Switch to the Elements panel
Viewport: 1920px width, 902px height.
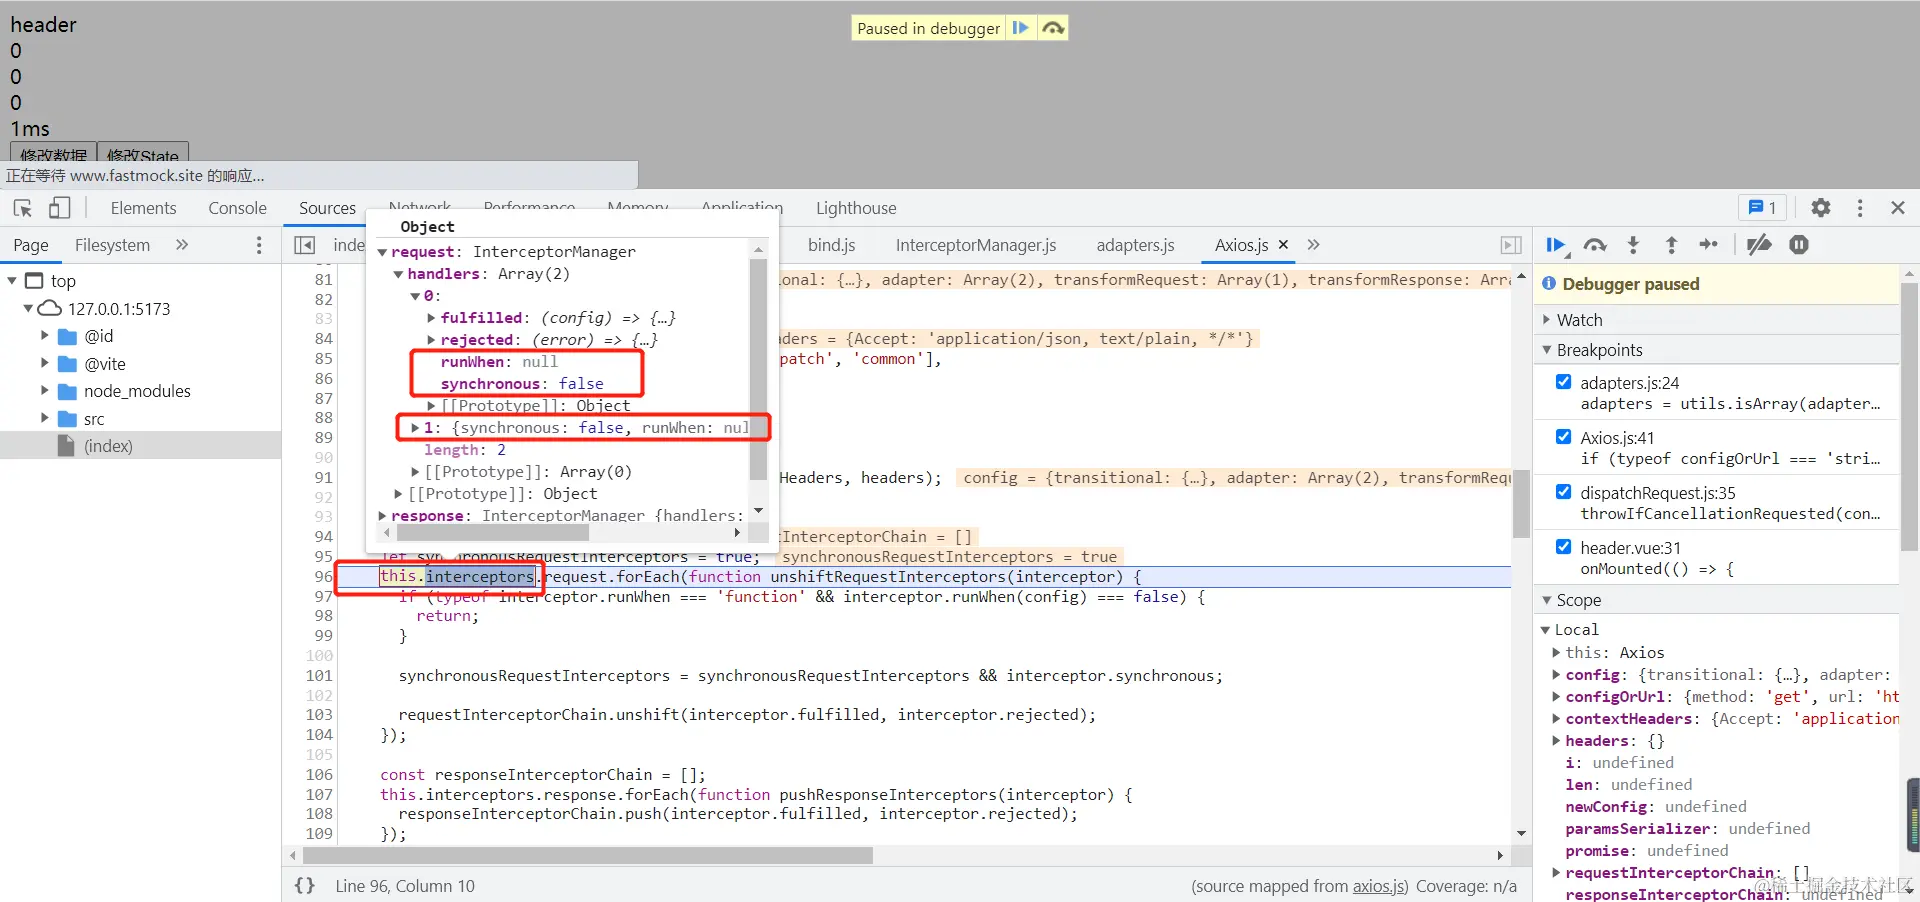click(x=143, y=208)
